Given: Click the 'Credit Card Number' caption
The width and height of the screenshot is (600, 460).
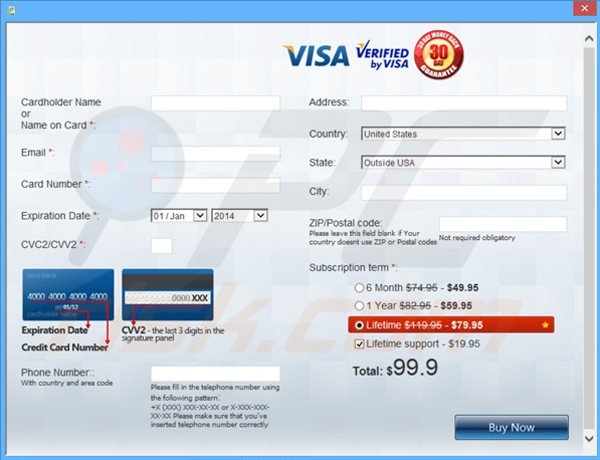Looking at the screenshot, I should click(65, 347).
